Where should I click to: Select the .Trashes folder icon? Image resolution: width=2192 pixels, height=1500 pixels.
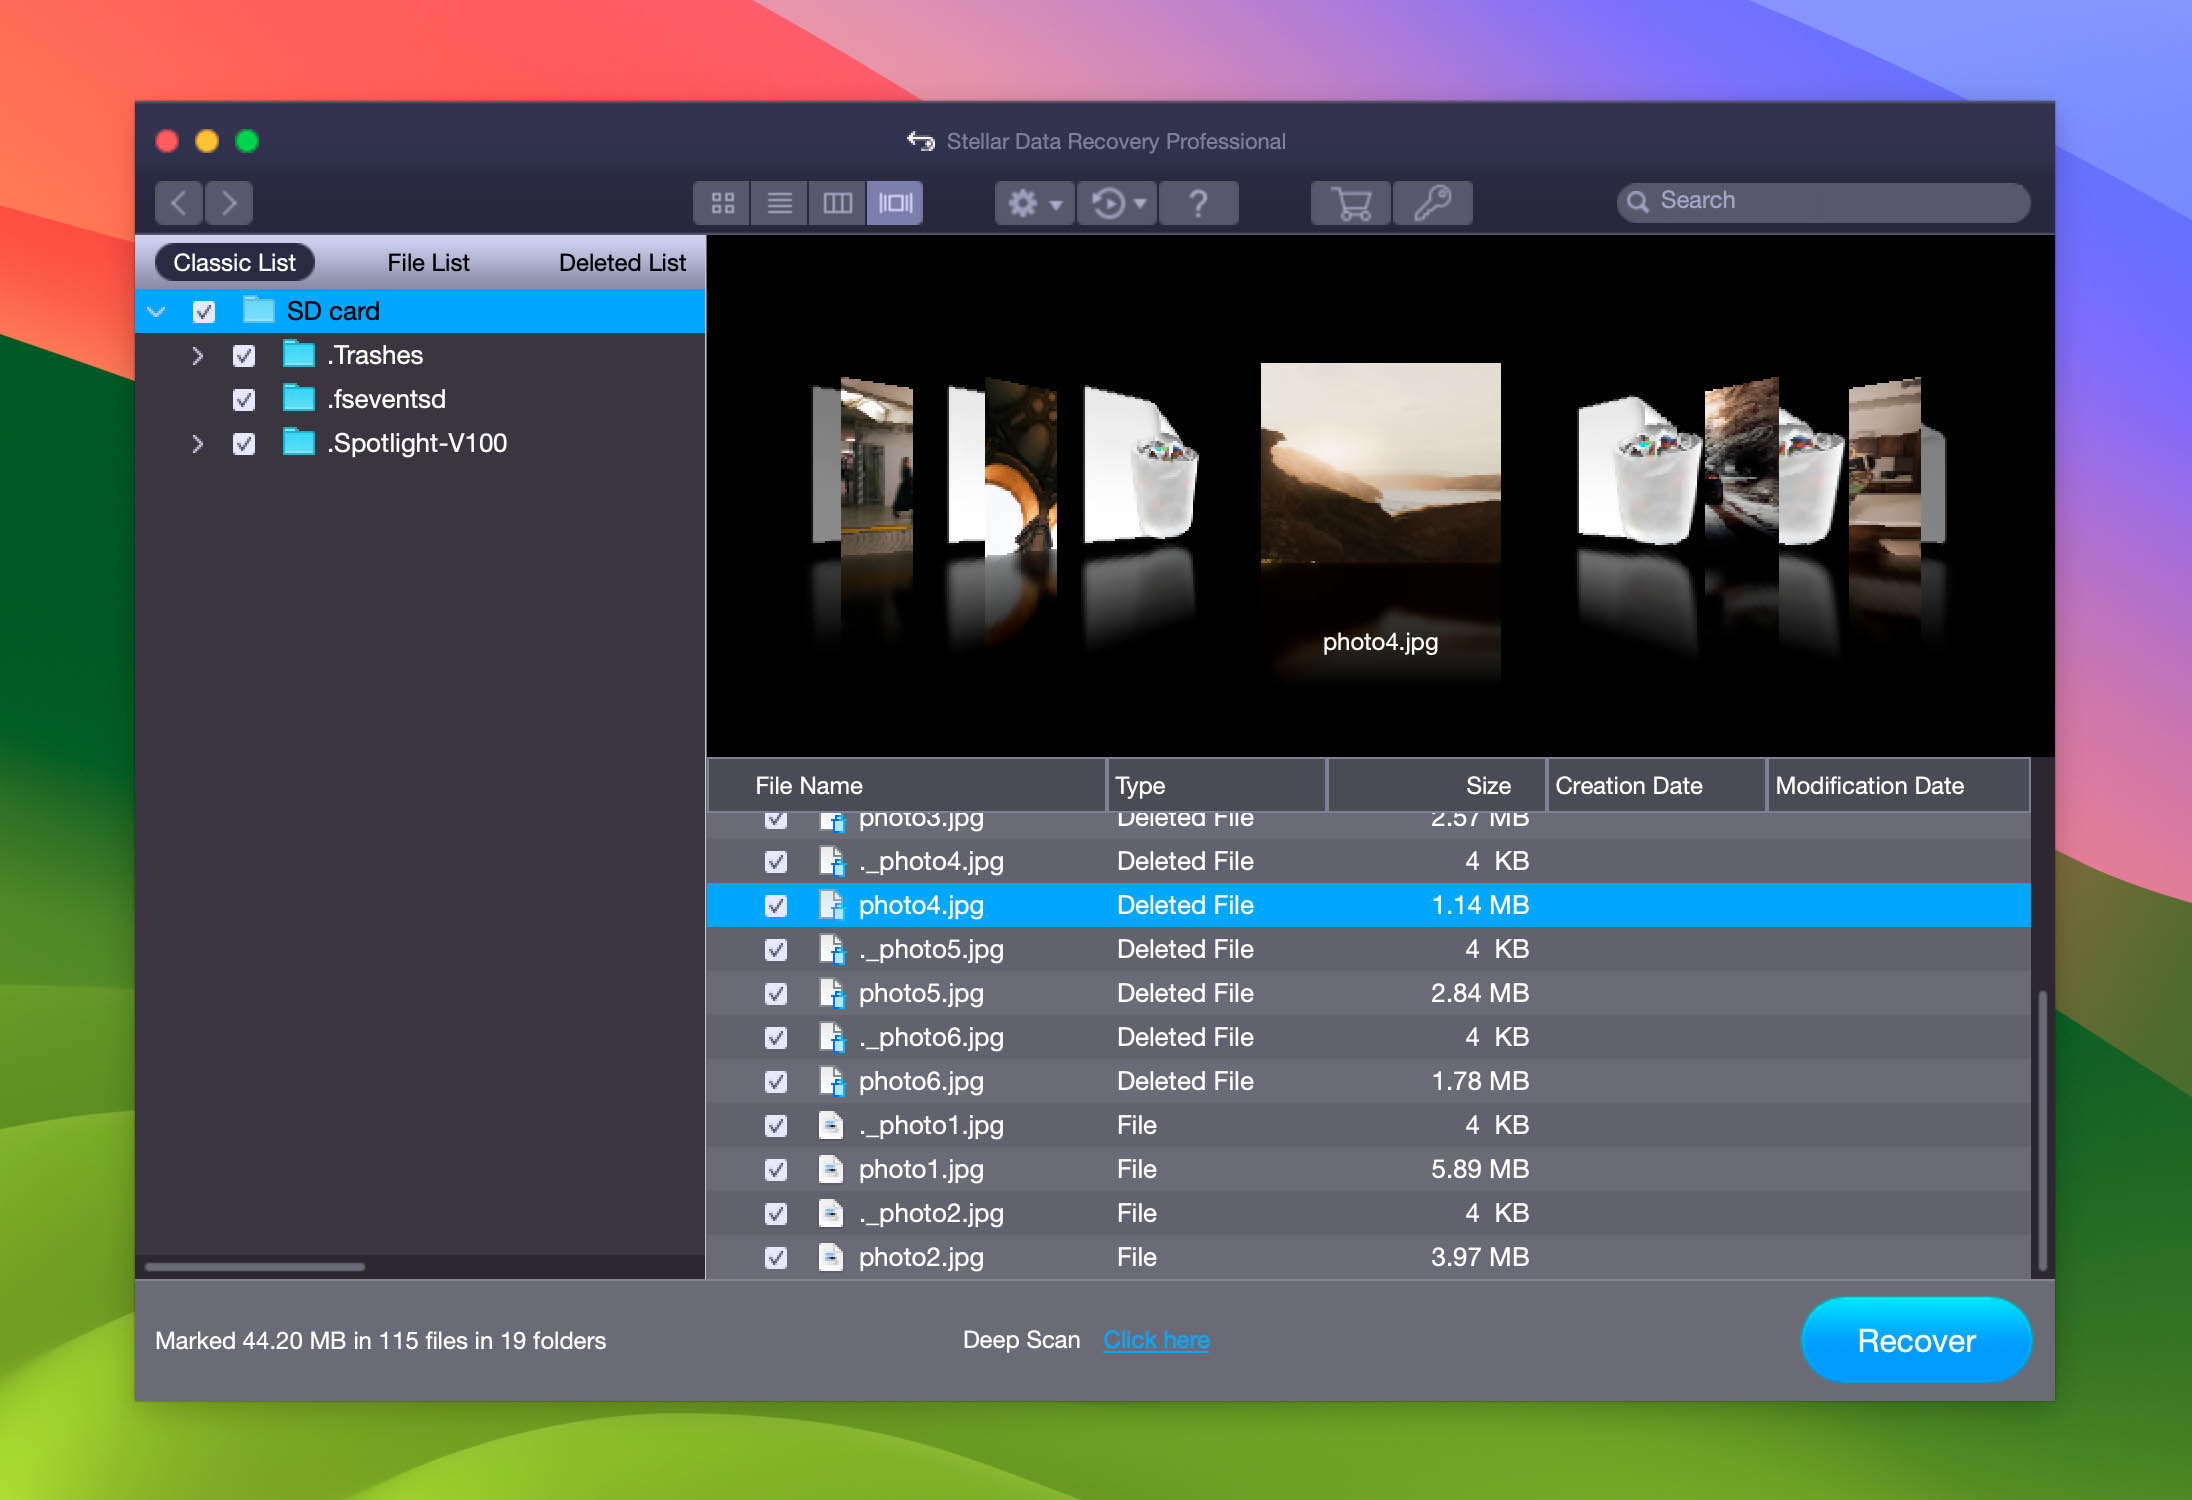click(x=299, y=354)
